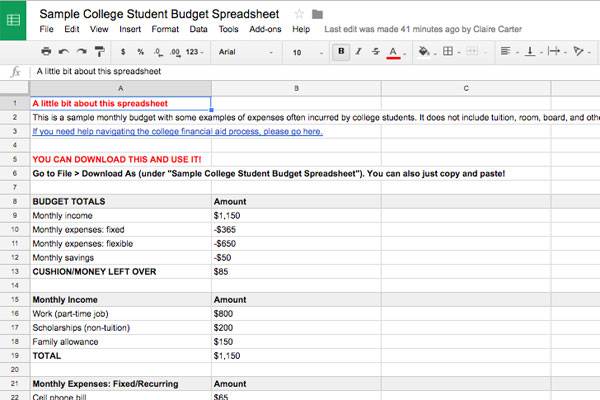Select column B header
600x400 pixels.
[296, 88]
